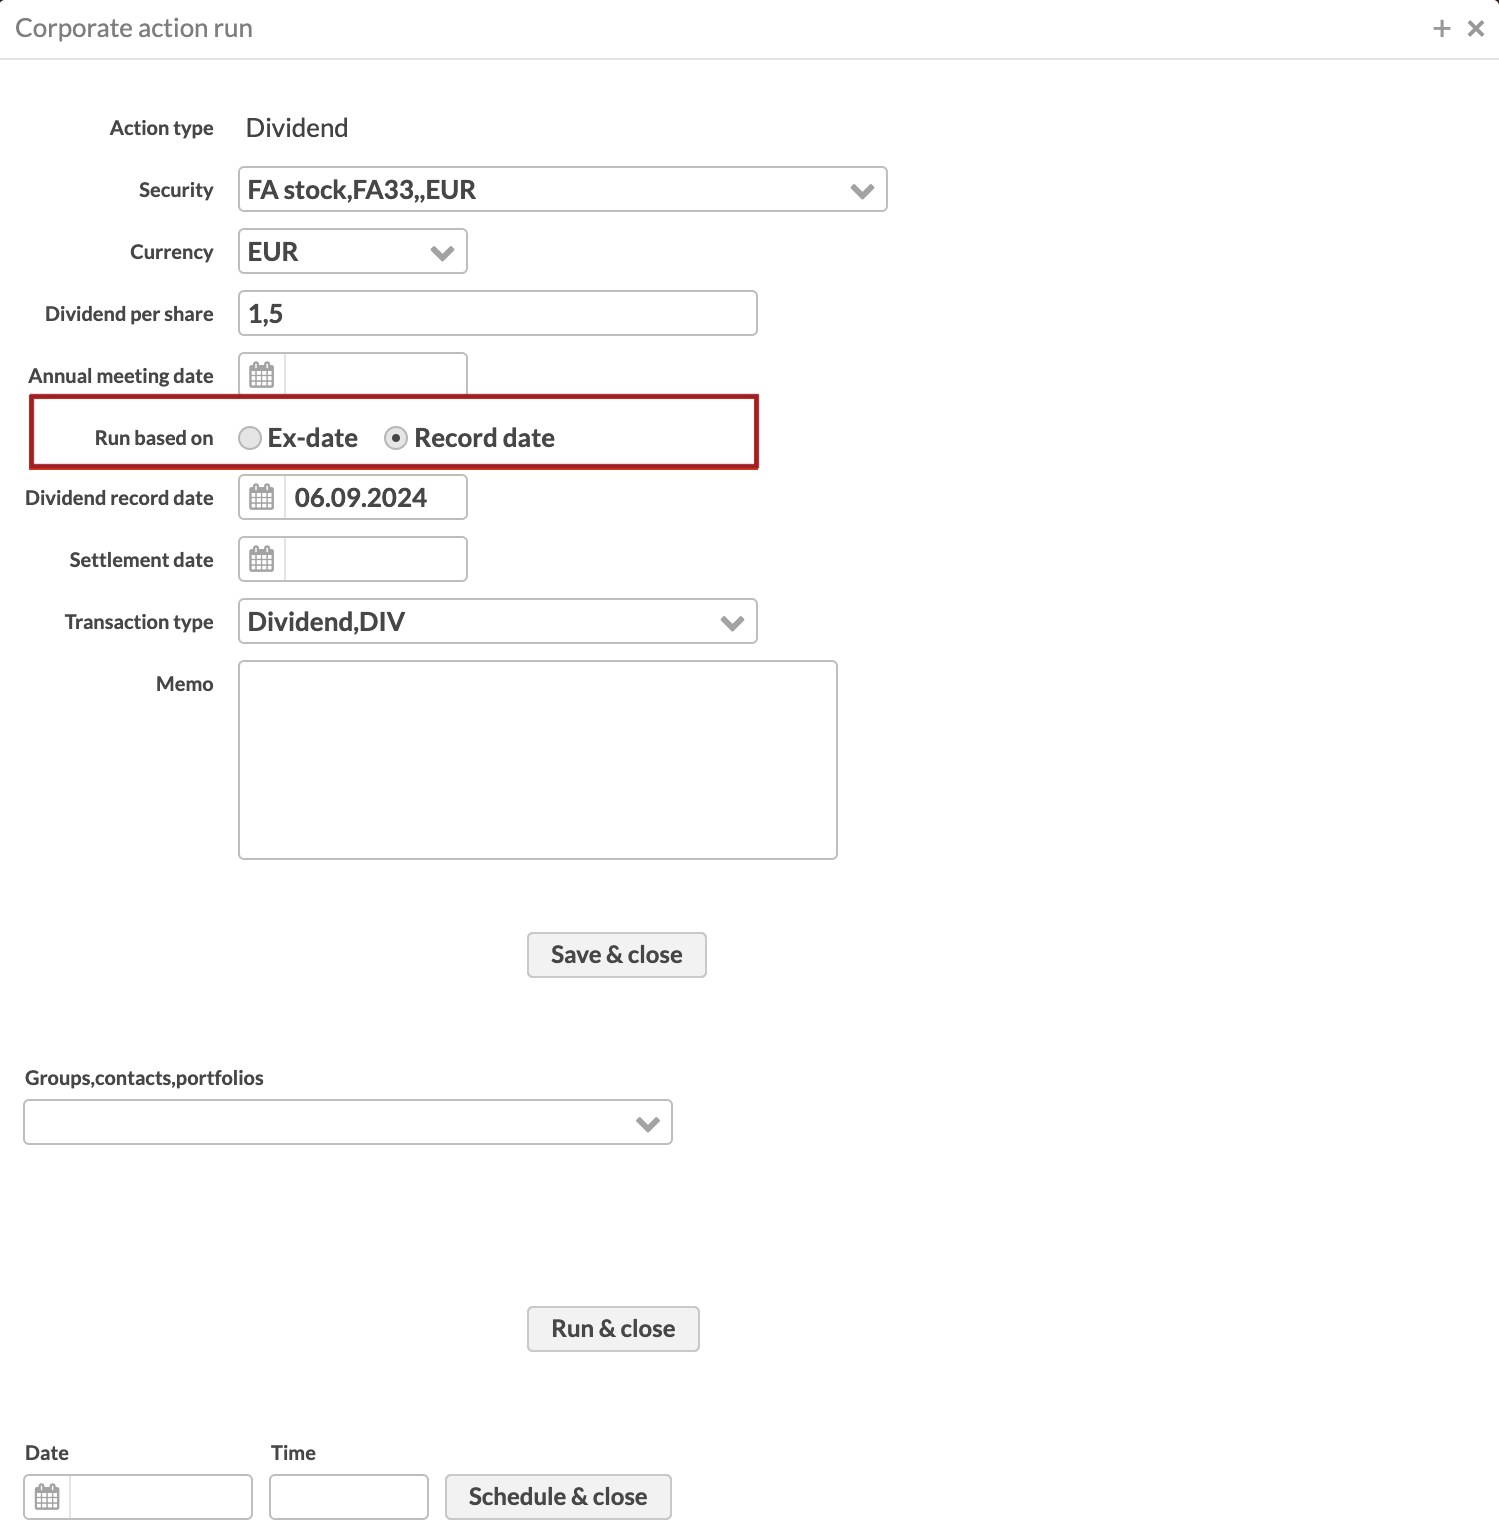Open calendar picker for Settlement date
Viewport: 1499px width, 1536px height.
262,559
